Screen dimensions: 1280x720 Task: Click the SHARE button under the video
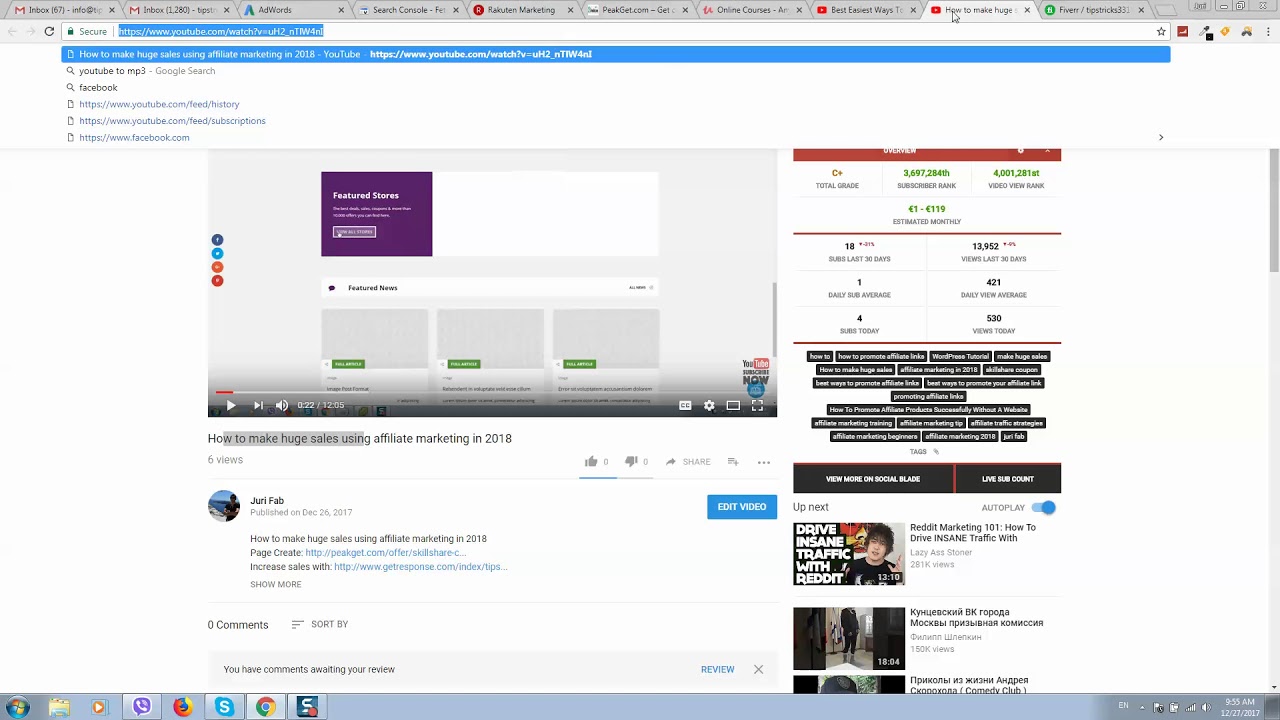[688, 462]
